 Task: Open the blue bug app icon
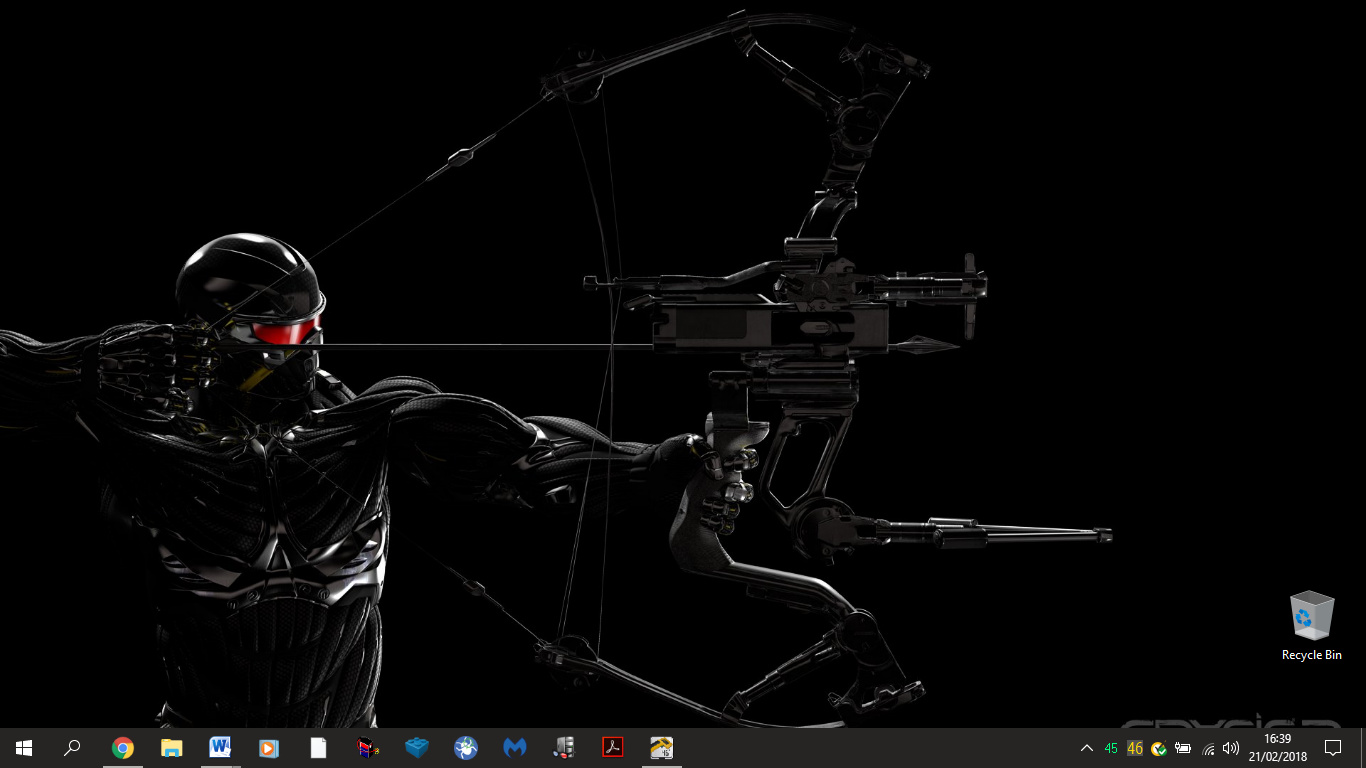coord(465,748)
